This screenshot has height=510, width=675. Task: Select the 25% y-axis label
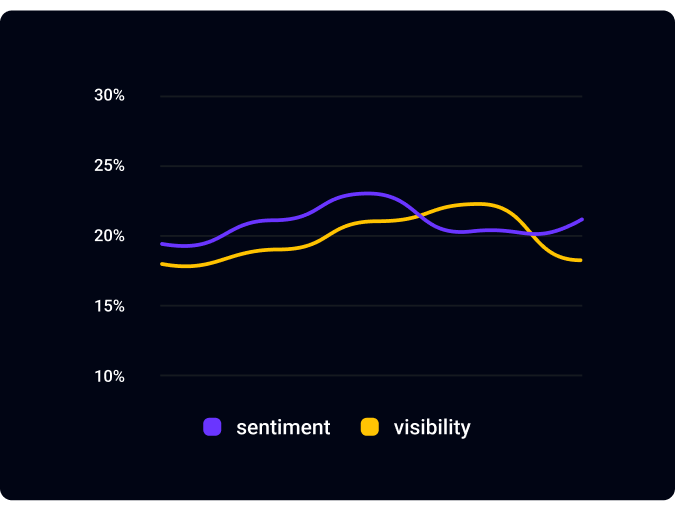tap(109, 166)
